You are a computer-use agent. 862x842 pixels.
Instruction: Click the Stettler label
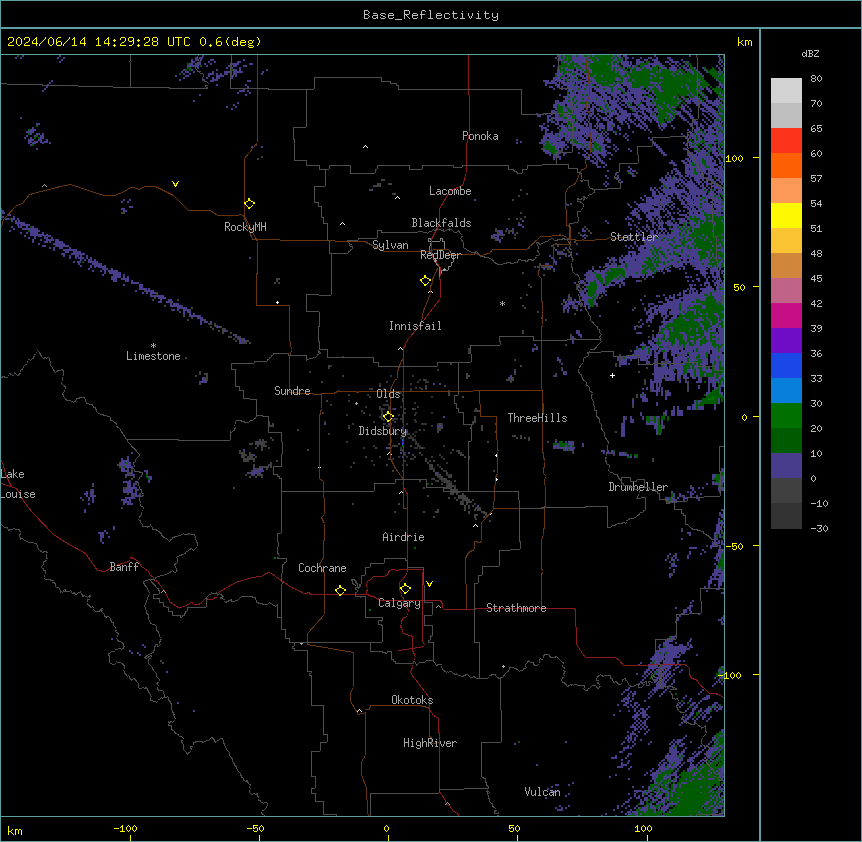[634, 237]
